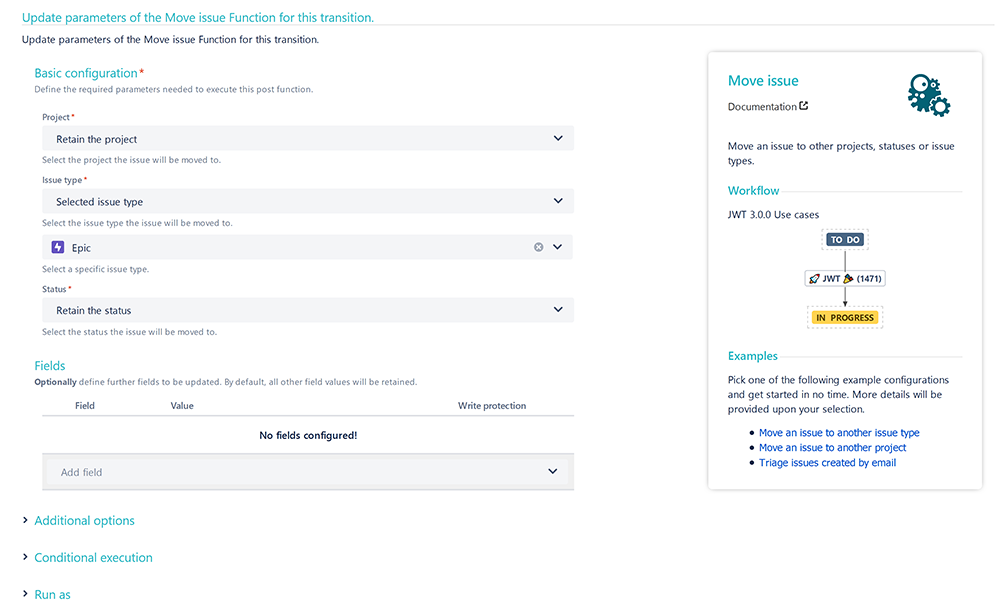Open Move an issue to another issue type example
Screen dimensions: 1000x613
(x=839, y=432)
